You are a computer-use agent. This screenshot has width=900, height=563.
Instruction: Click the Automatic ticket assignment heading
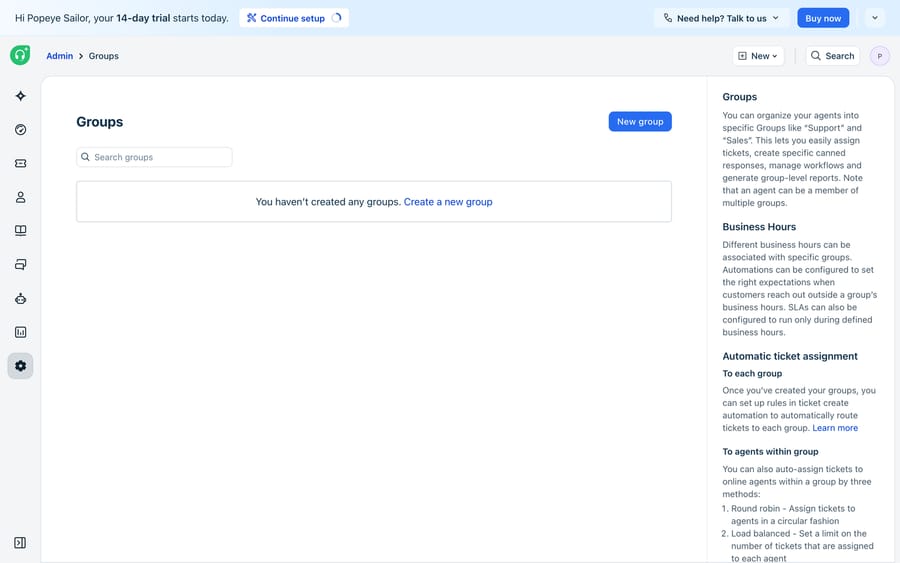pyautogui.click(x=790, y=356)
